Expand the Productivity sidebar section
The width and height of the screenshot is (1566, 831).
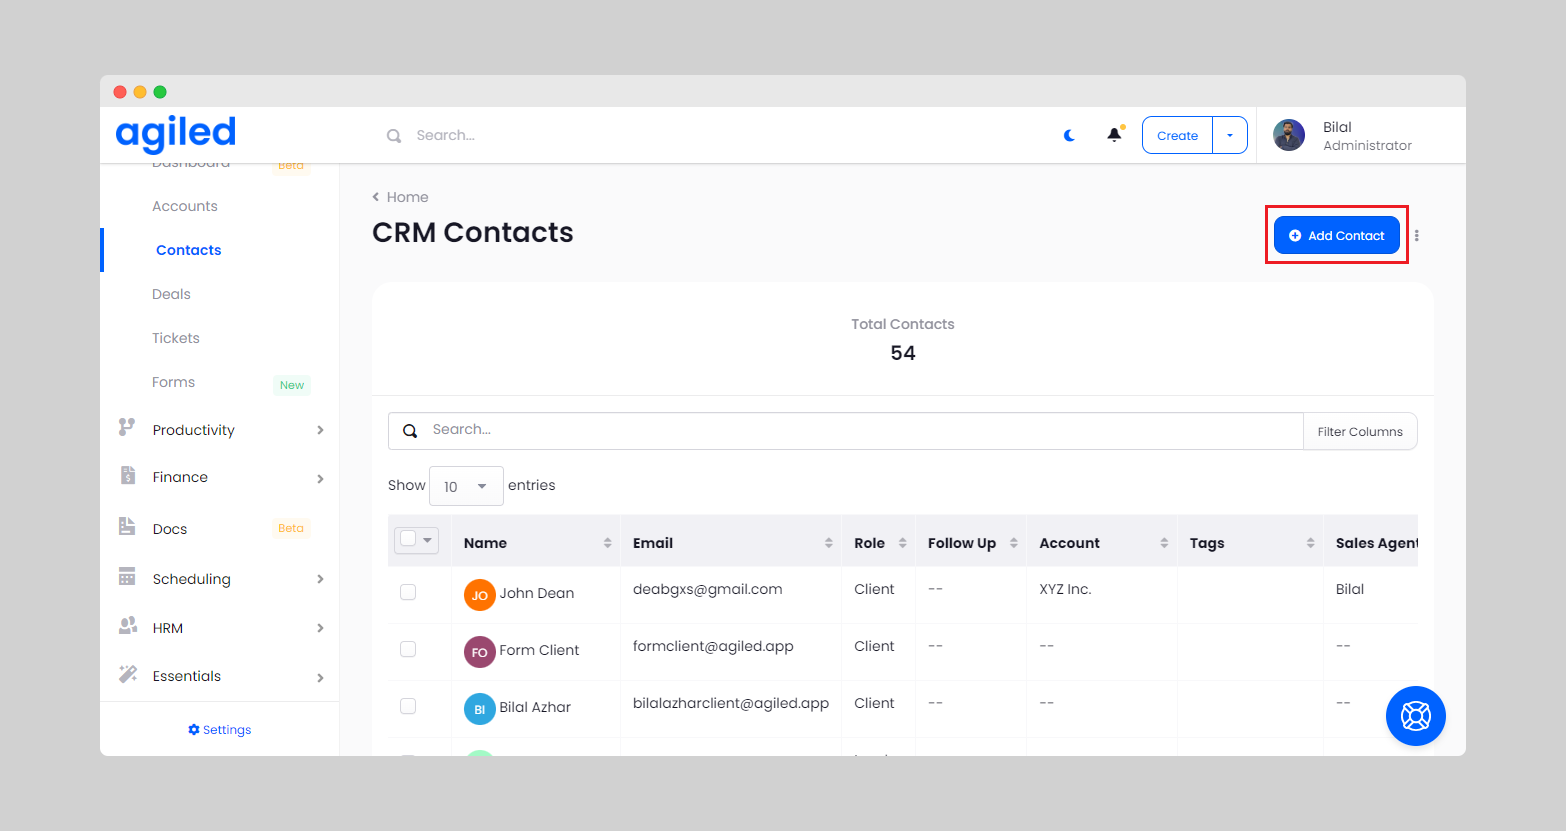pos(320,430)
